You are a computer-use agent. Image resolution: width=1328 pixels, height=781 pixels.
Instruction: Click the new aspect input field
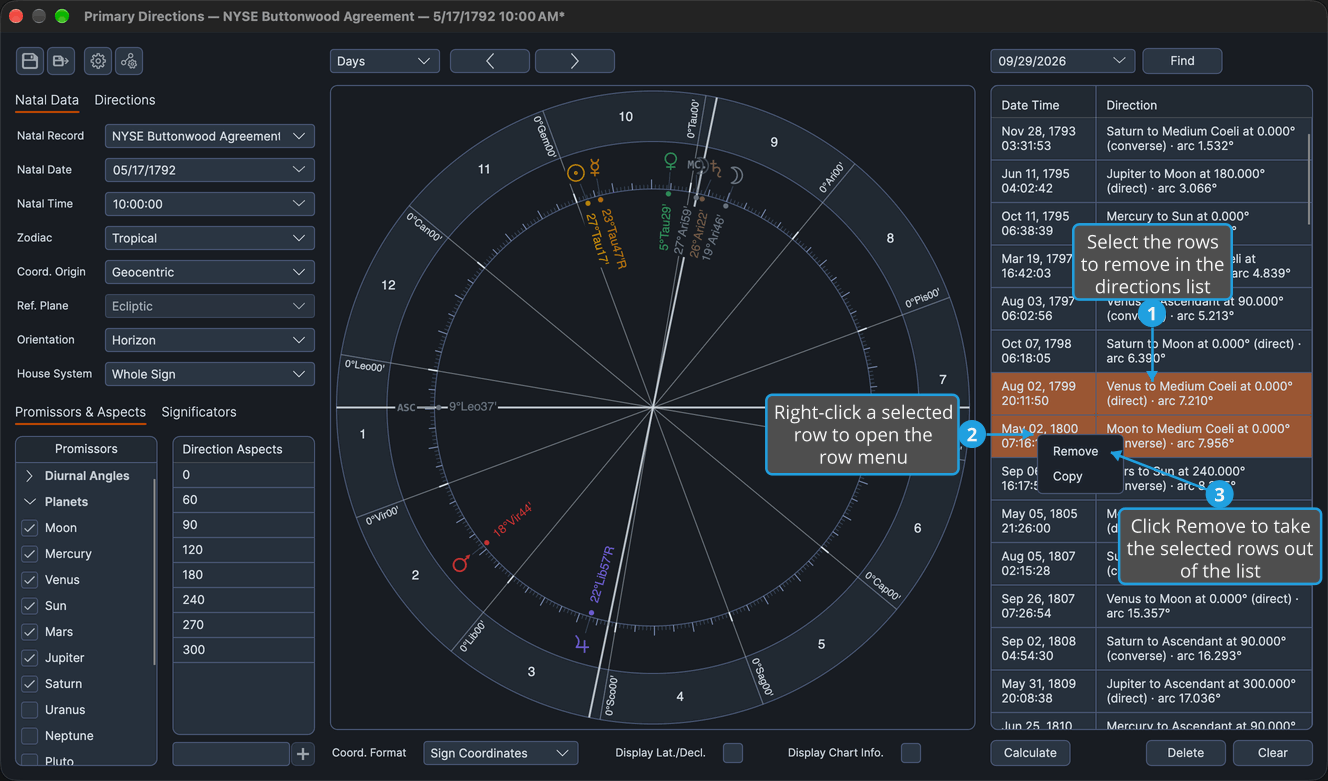(231, 754)
